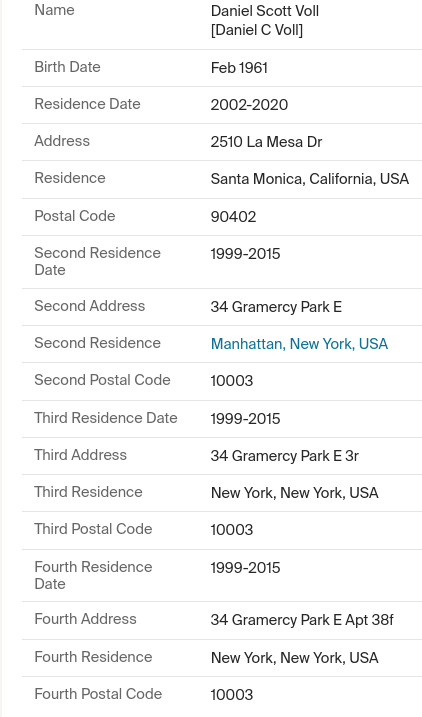Click the 34 Gramercy Park E Apt 38f address
This screenshot has height=717, width=422.
(302, 620)
